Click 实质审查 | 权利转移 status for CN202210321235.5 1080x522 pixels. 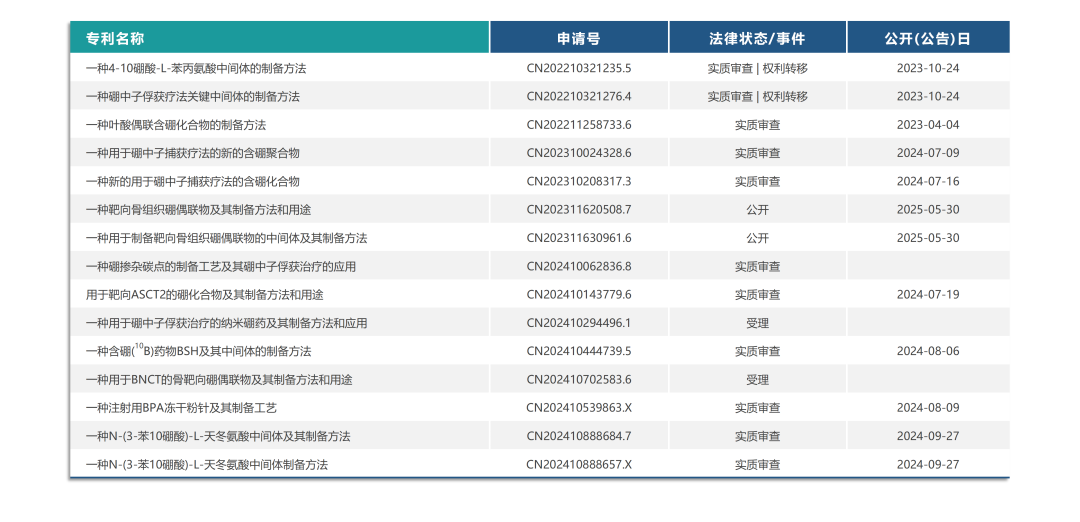(758, 68)
